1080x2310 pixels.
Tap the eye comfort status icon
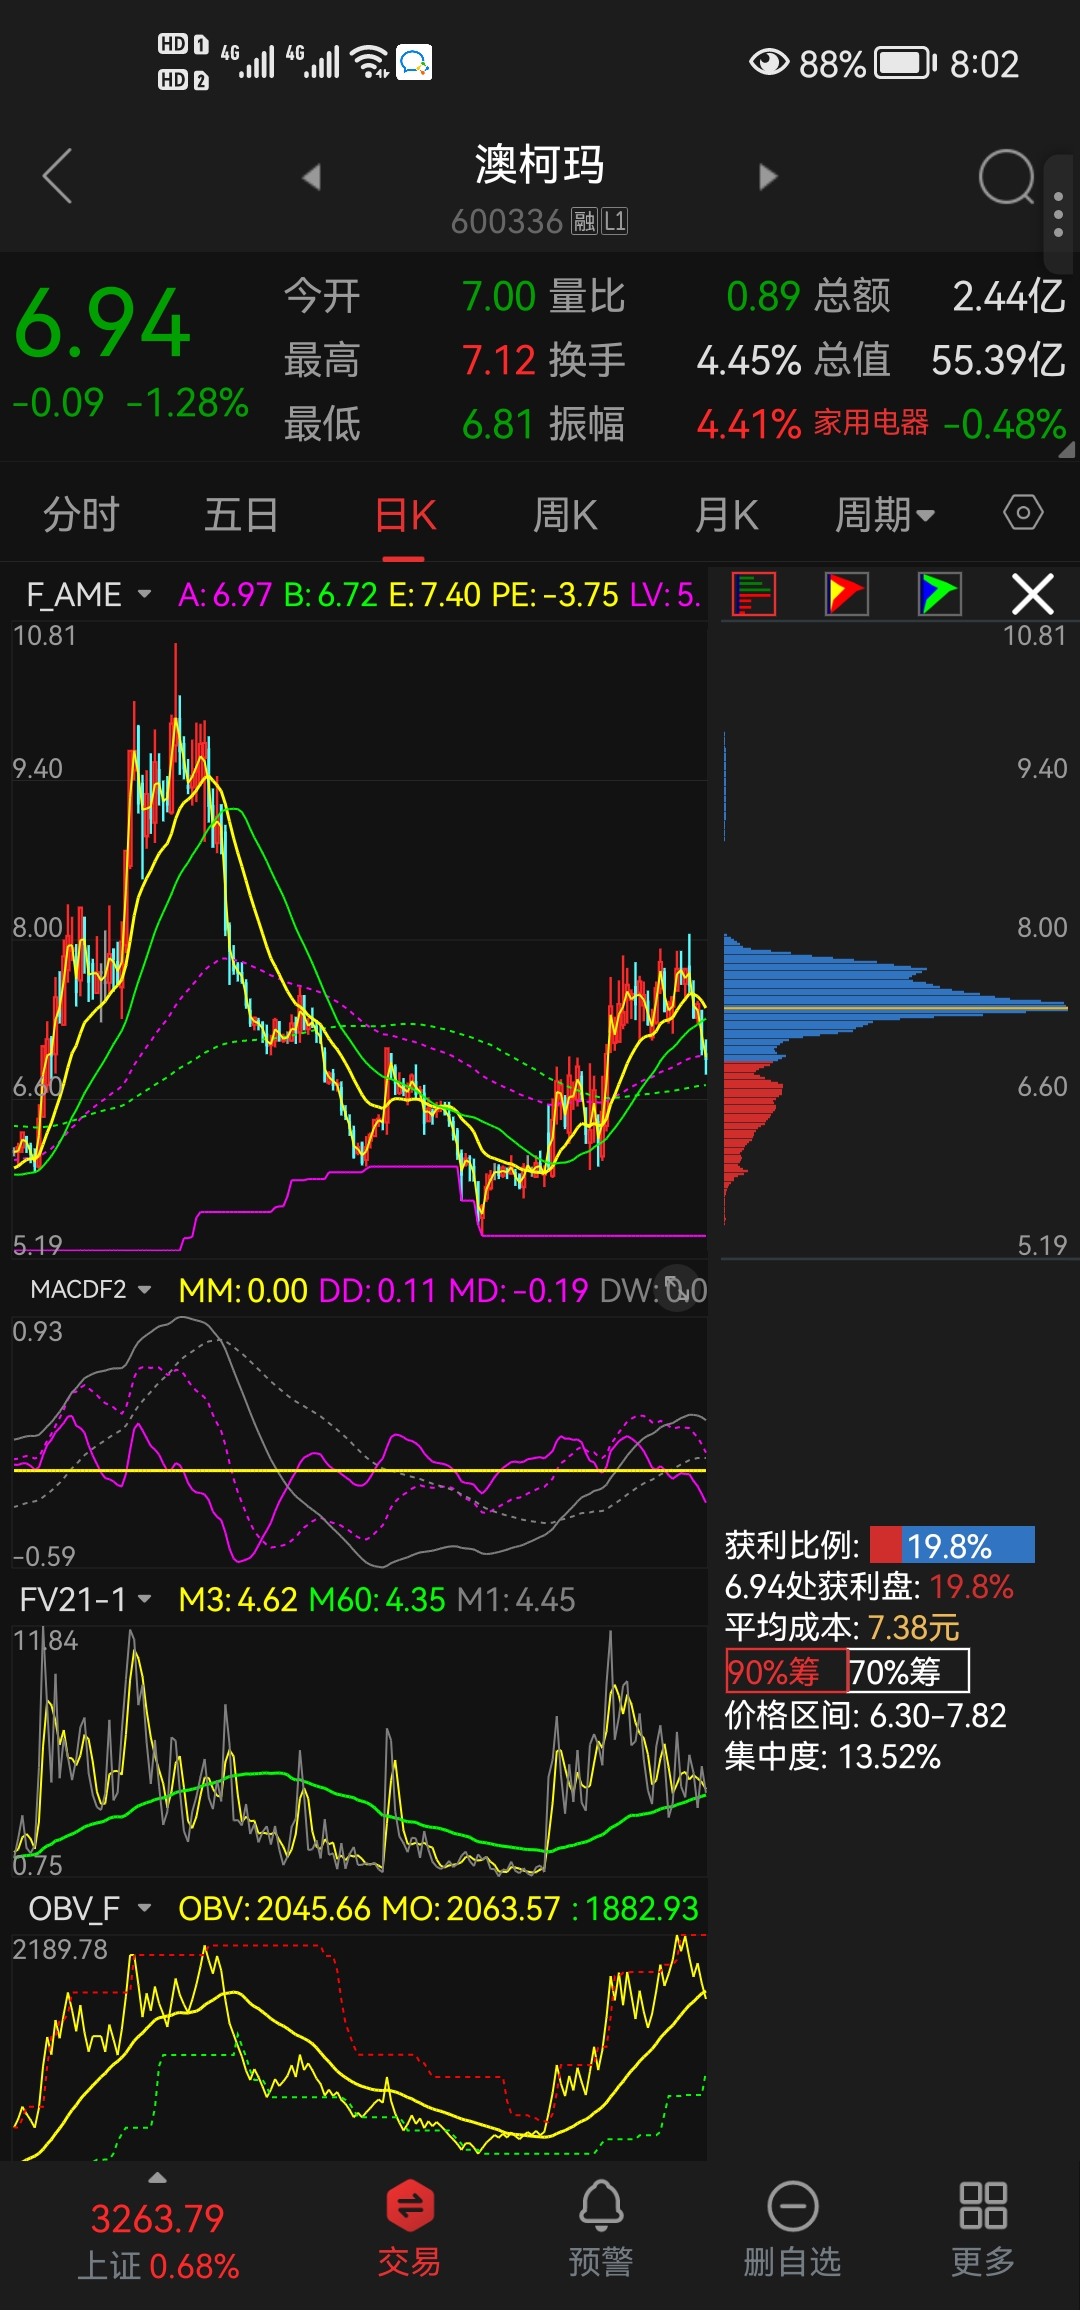[768, 63]
